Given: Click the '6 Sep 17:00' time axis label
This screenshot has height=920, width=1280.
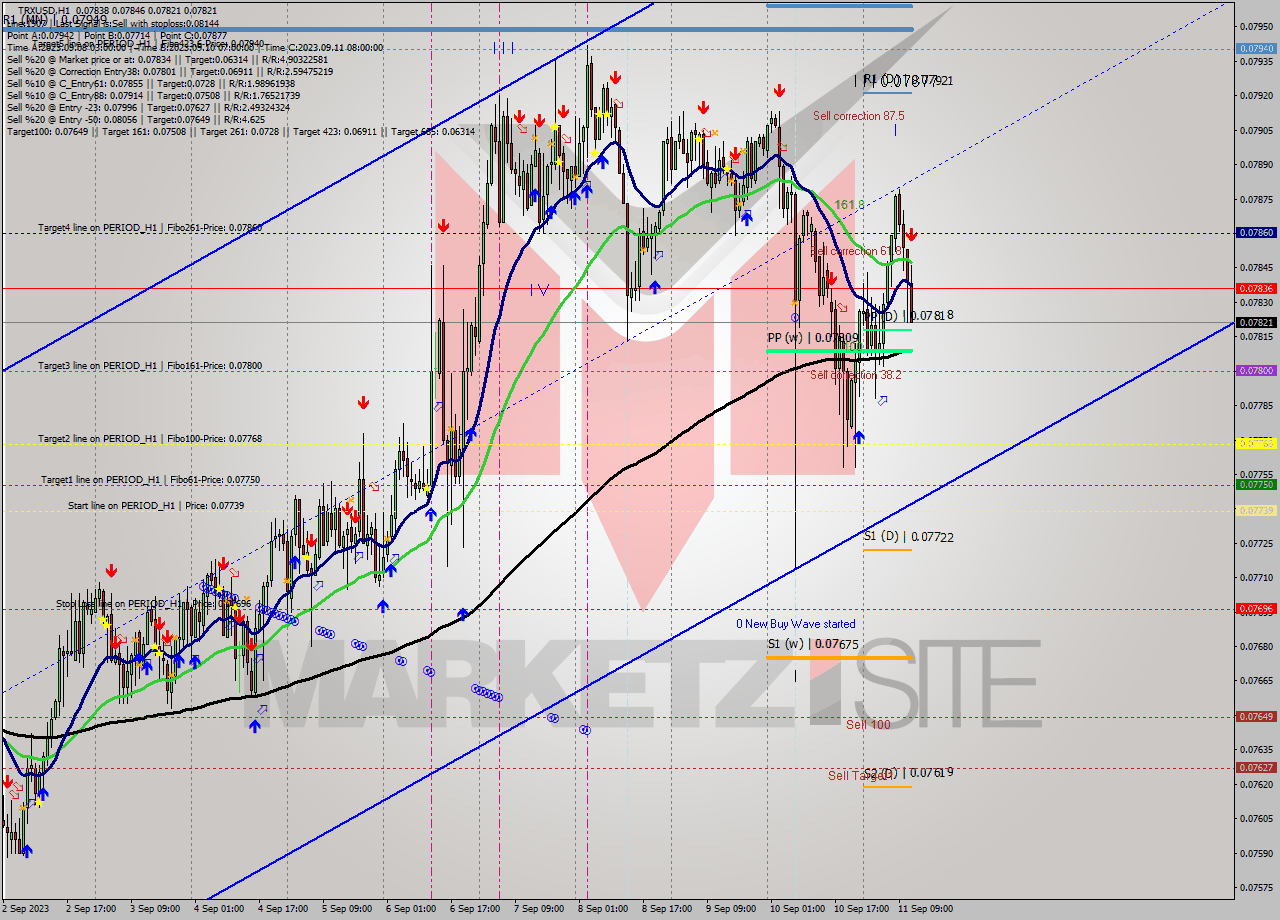Looking at the screenshot, I should pos(474,909).
